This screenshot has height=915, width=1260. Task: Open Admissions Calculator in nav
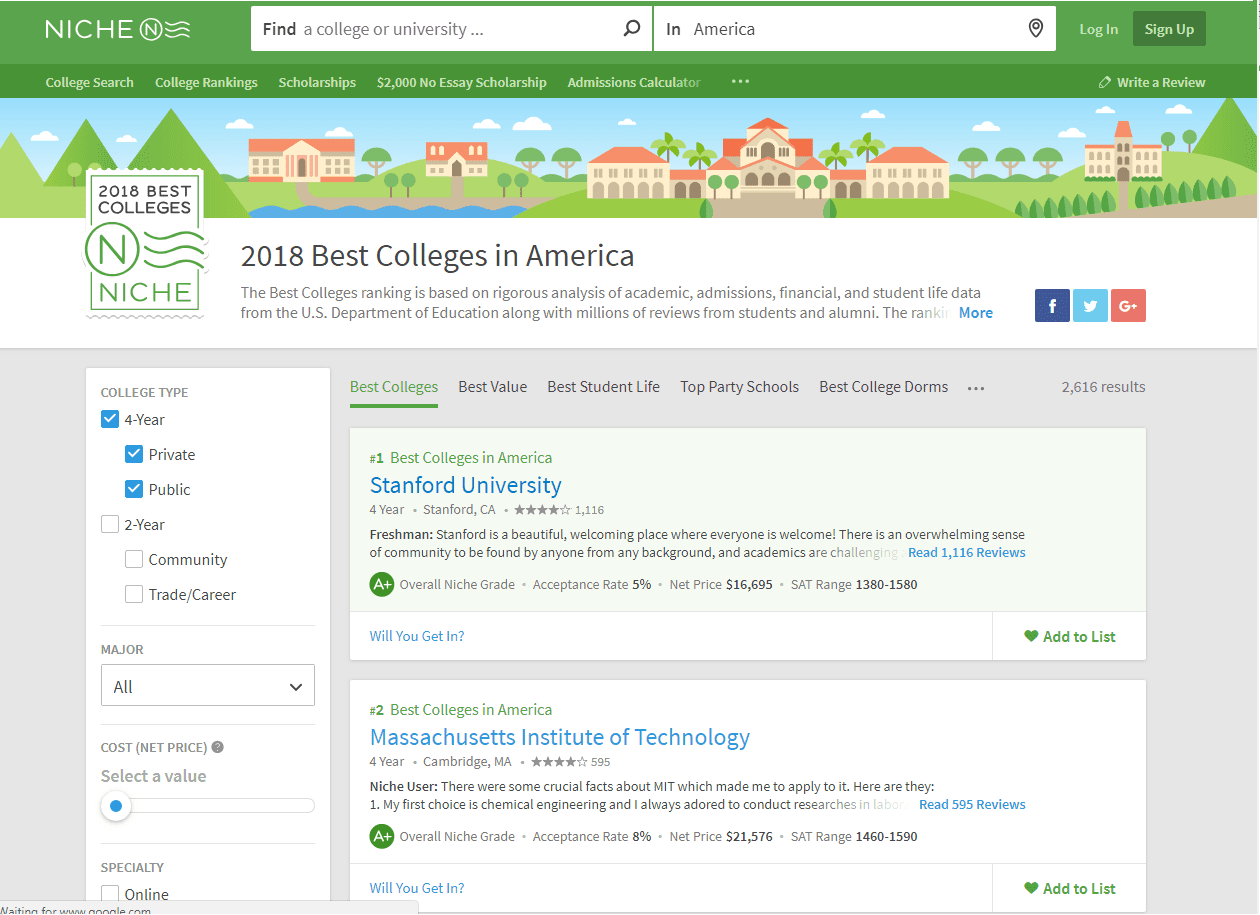coord(634,82)
